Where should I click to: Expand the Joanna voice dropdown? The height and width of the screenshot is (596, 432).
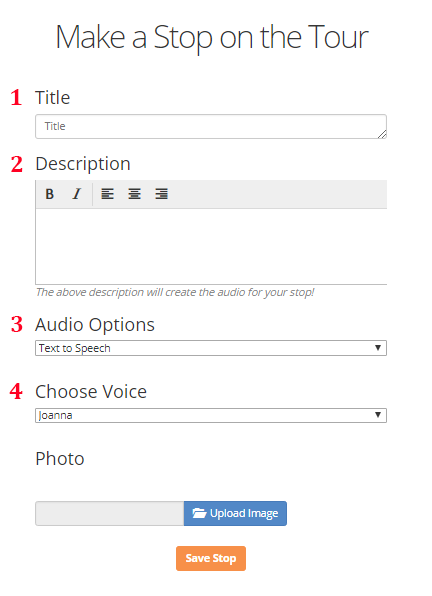211,415
